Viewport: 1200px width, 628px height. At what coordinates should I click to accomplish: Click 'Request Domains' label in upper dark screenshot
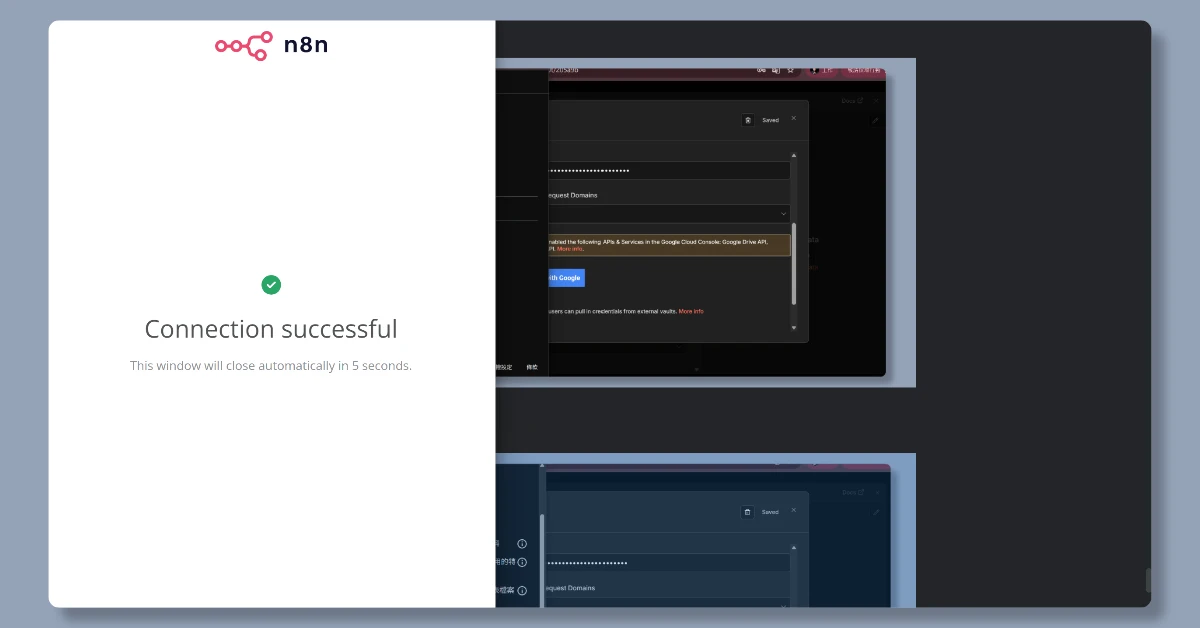click(x=572, y=195)
